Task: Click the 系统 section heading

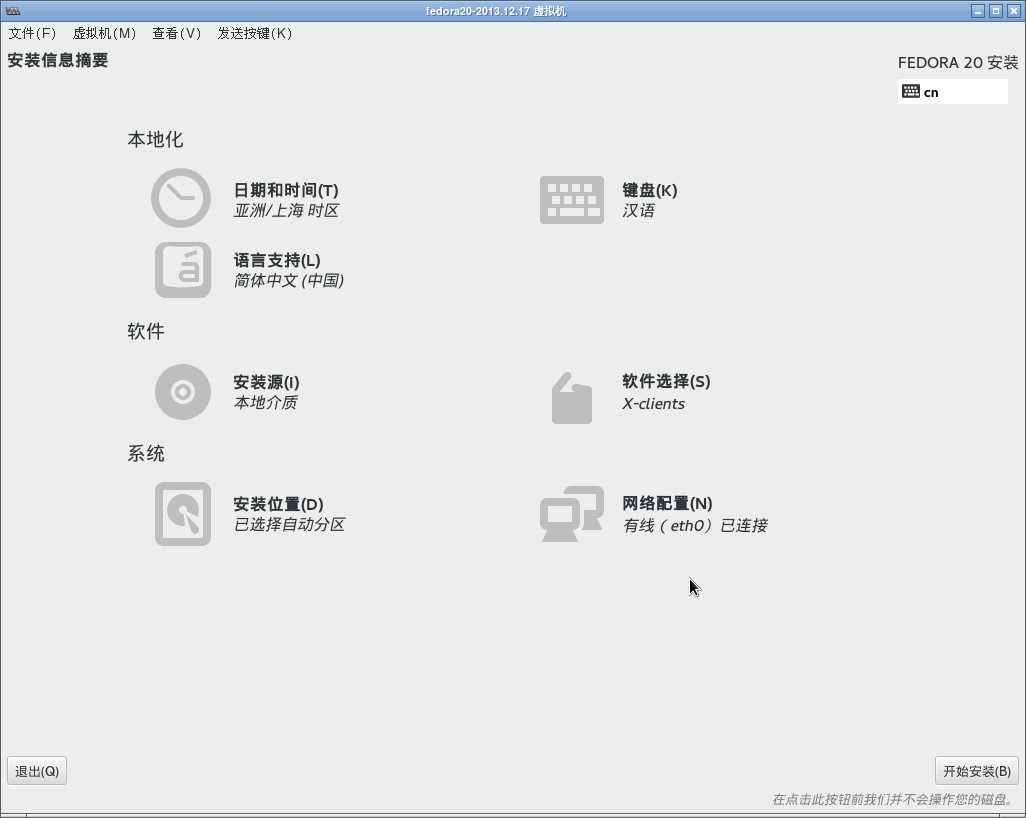Action: coord(146,453)
